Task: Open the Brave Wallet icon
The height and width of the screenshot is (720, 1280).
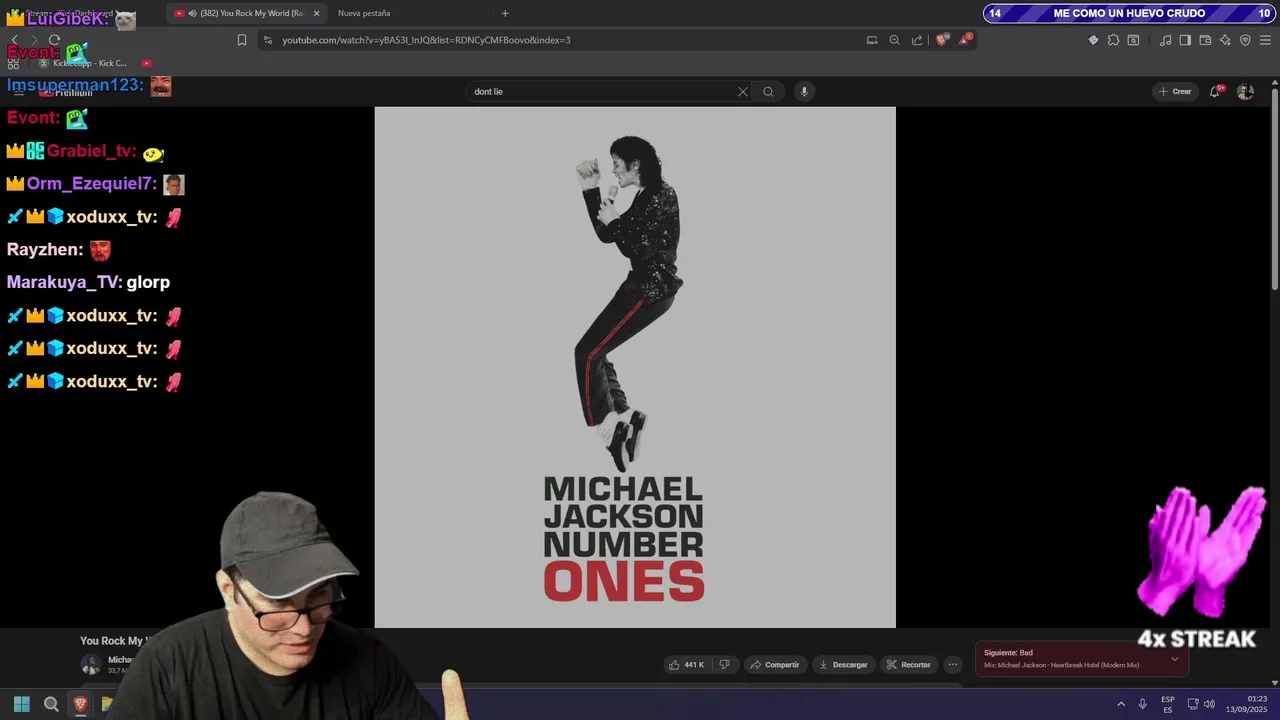Action: coord(1205,40)
